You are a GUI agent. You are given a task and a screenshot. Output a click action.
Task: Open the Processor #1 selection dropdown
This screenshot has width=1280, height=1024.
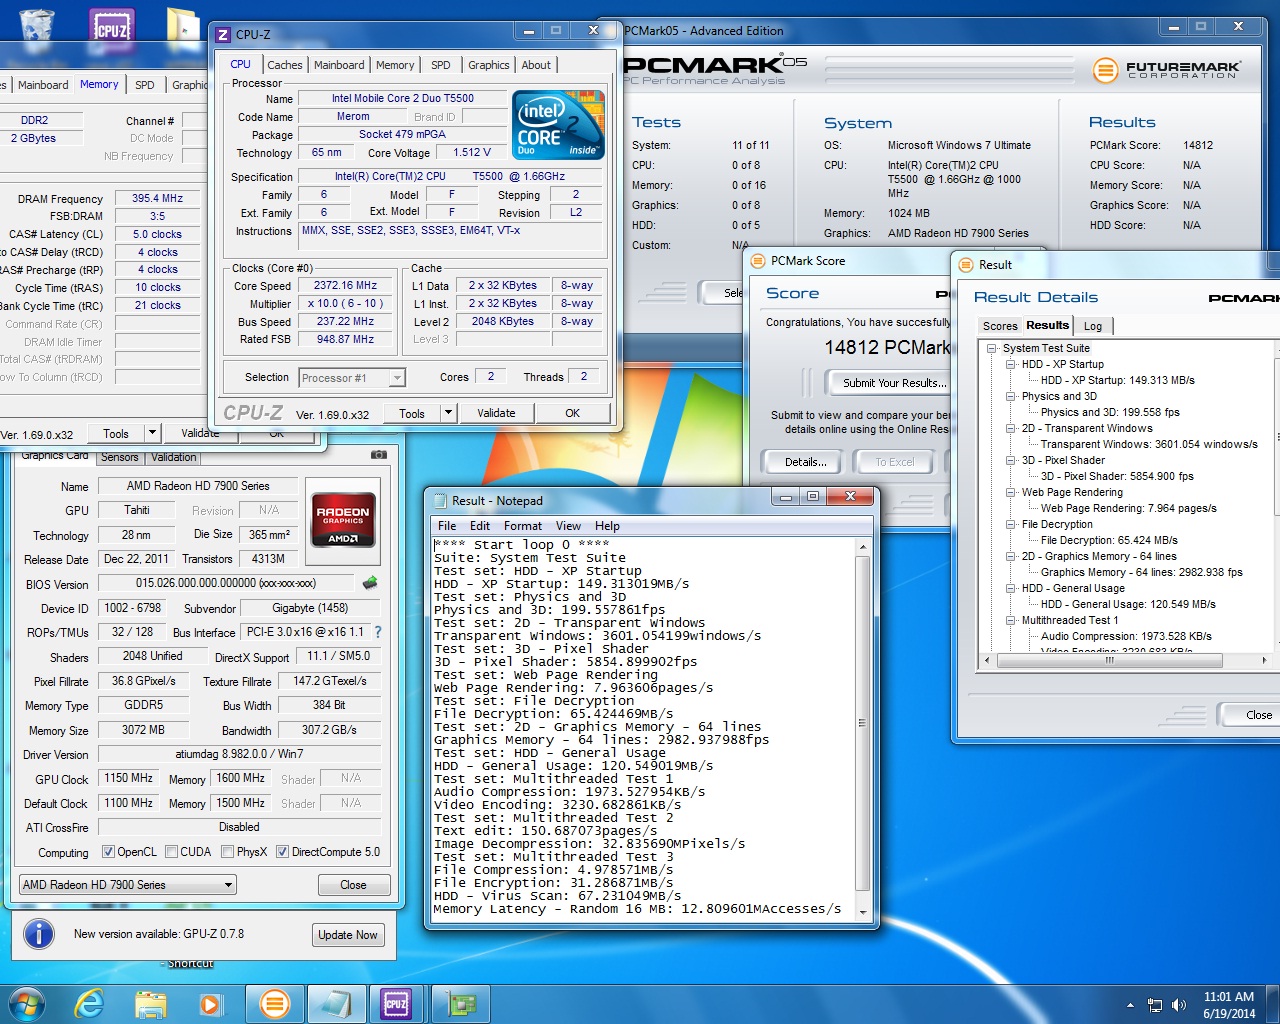coord(352,378)
